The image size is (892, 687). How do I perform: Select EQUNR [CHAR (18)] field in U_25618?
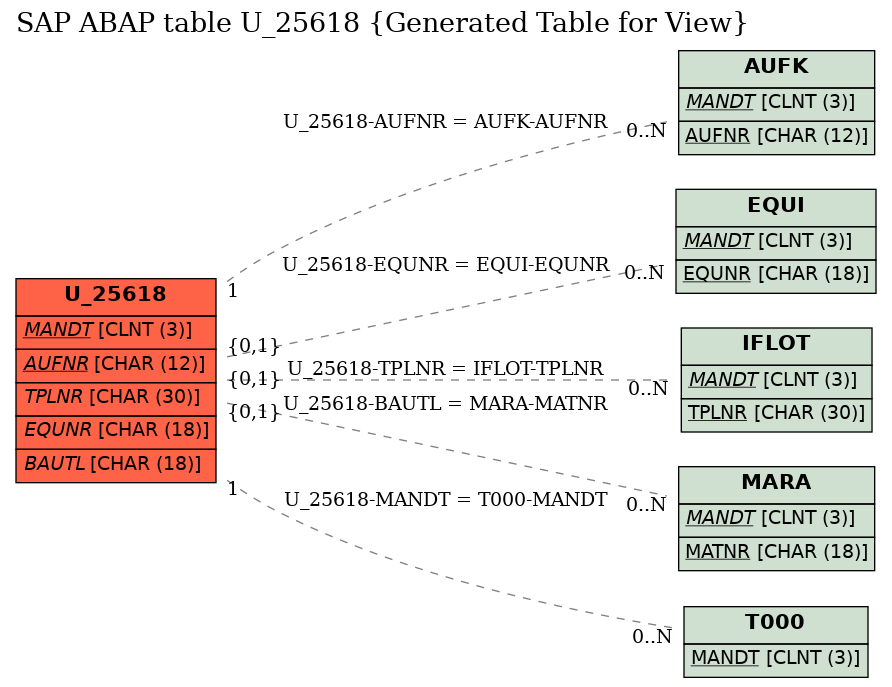115,432
